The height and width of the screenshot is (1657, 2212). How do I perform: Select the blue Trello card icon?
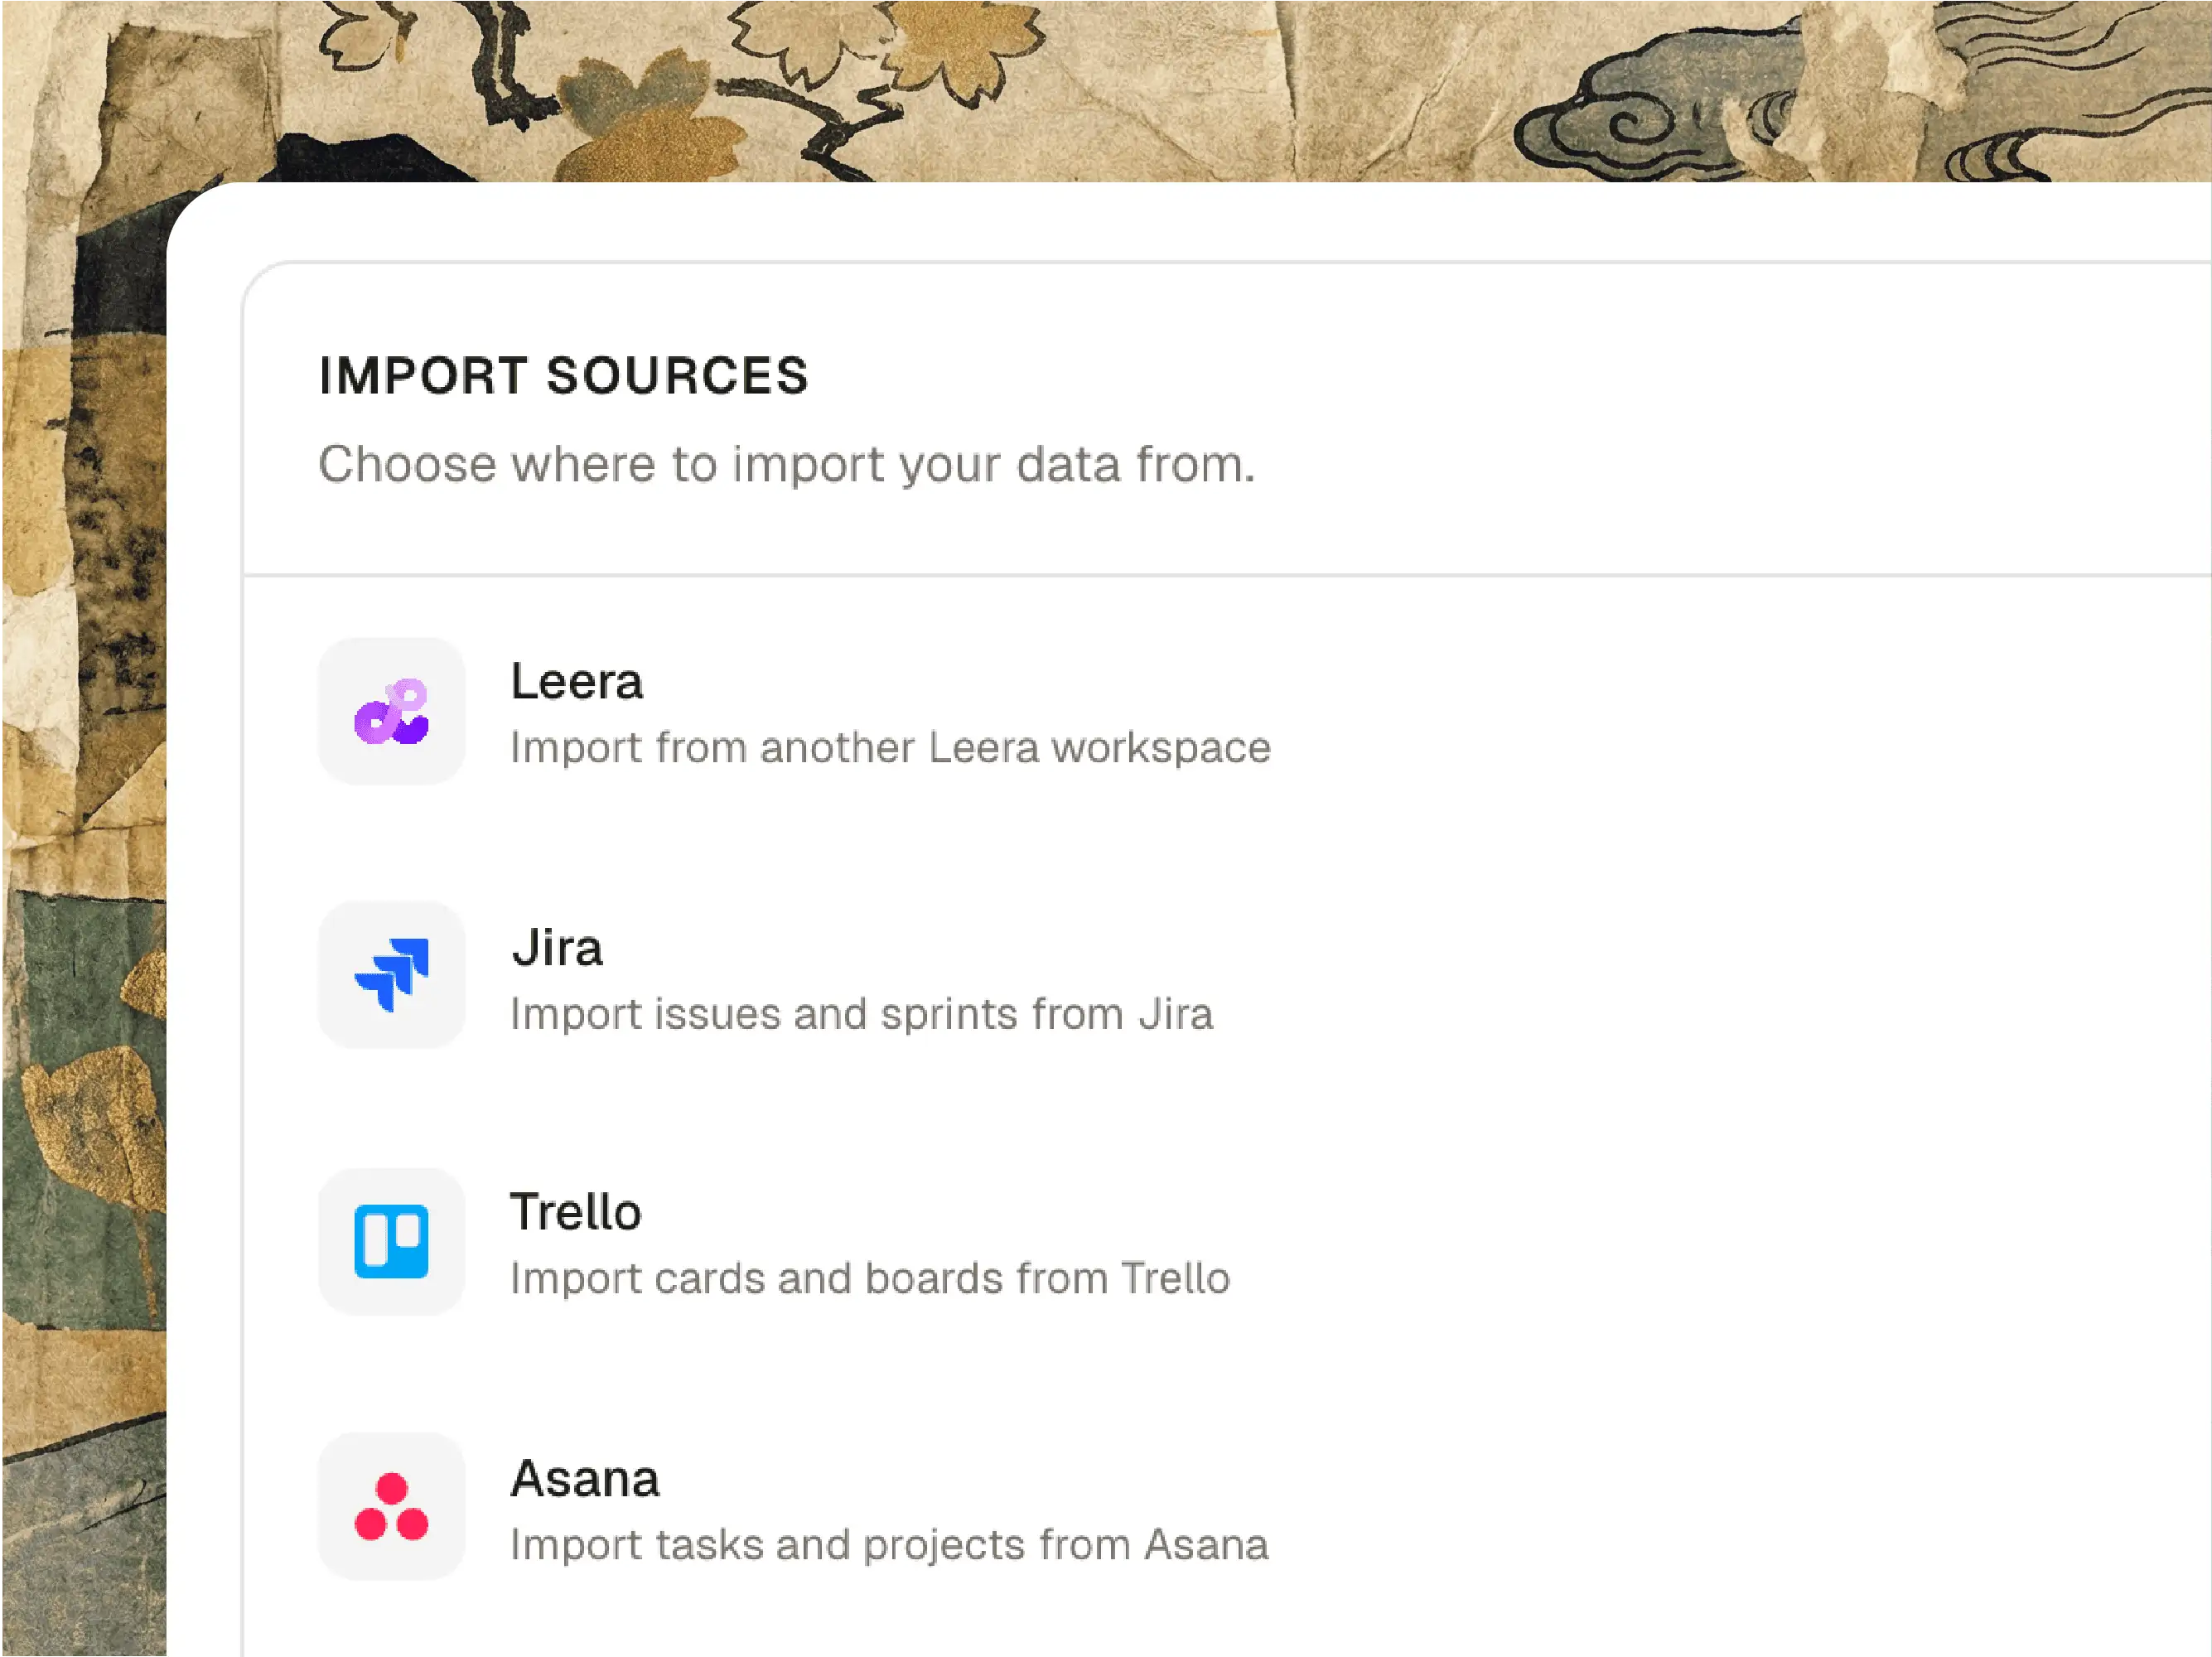coord(391,1242)
